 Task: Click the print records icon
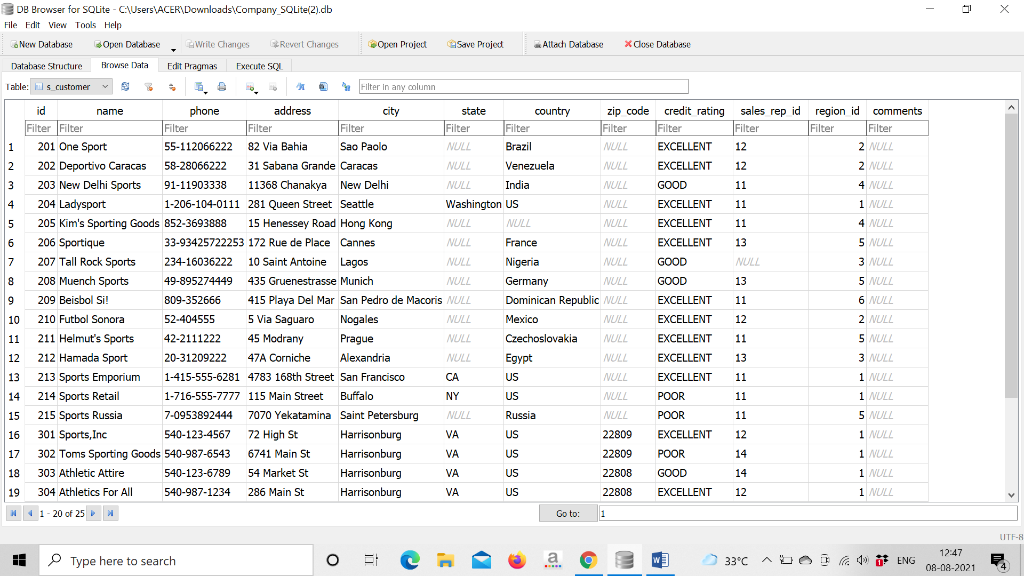pyautogui.click(x=220, y=86)
